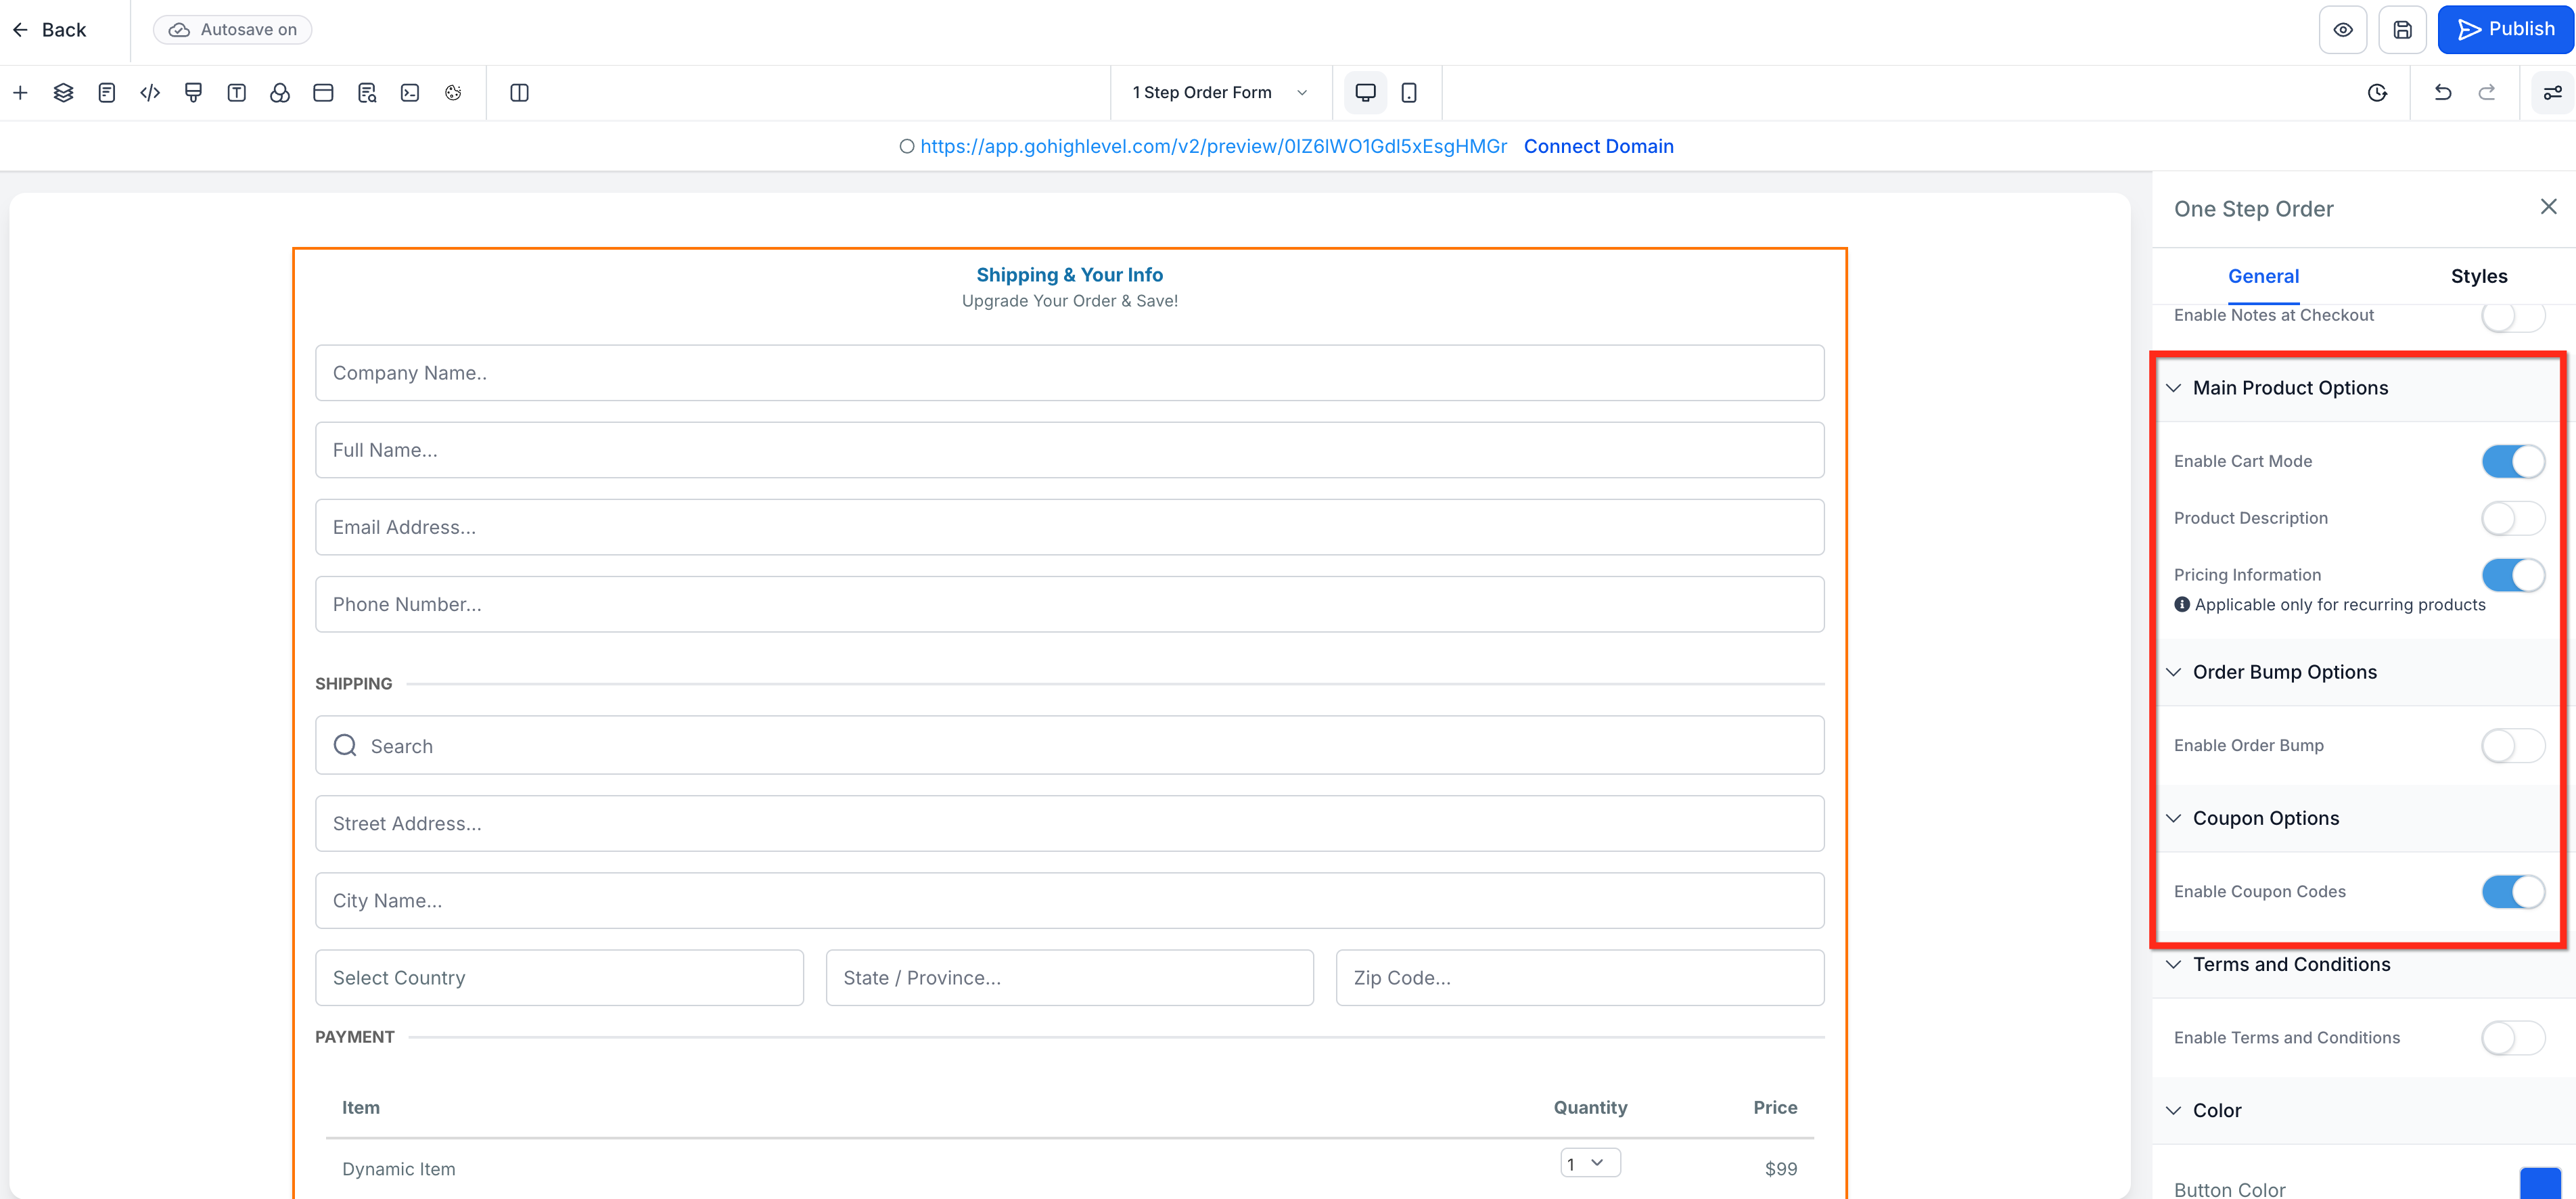Switch to mobile device view

[x=1408, y=93]
